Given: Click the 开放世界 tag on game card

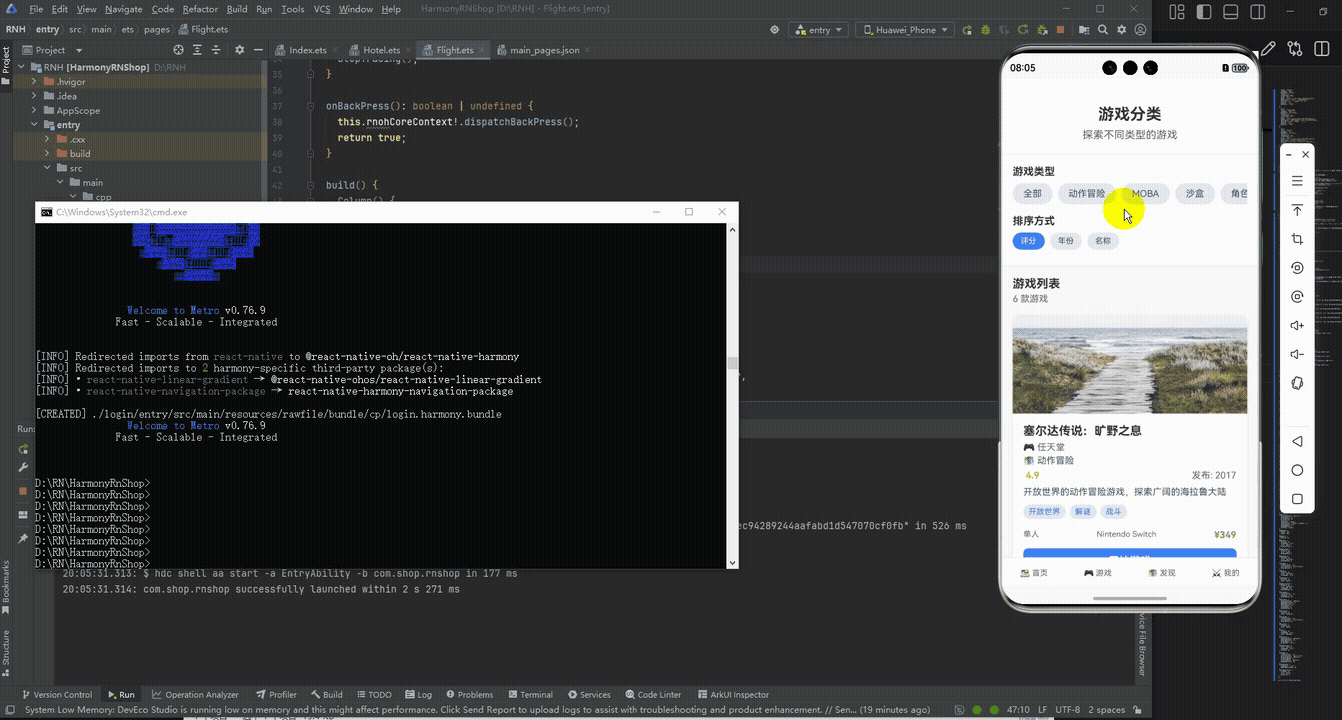Looking at the screenshot, I should 1043,511.
